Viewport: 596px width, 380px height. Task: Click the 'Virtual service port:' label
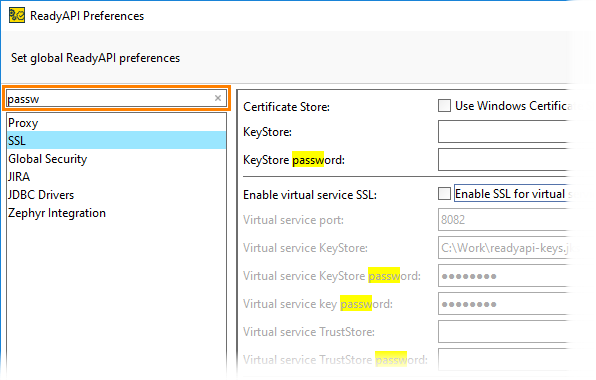click(x=293, y=220)
